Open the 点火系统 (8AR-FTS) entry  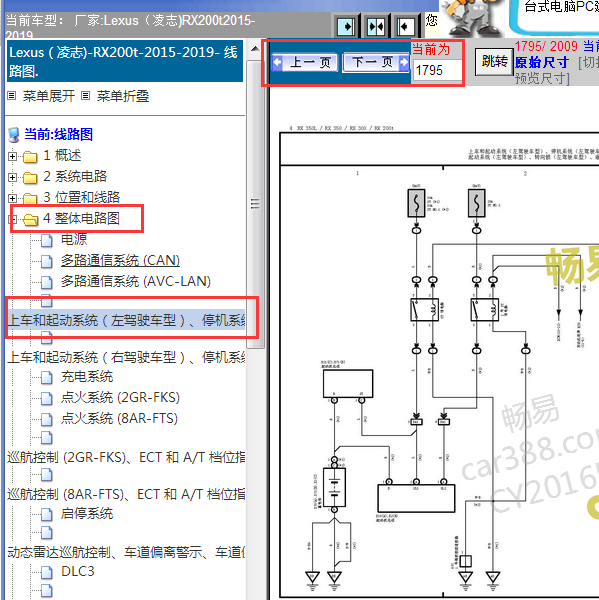point(119,419)
